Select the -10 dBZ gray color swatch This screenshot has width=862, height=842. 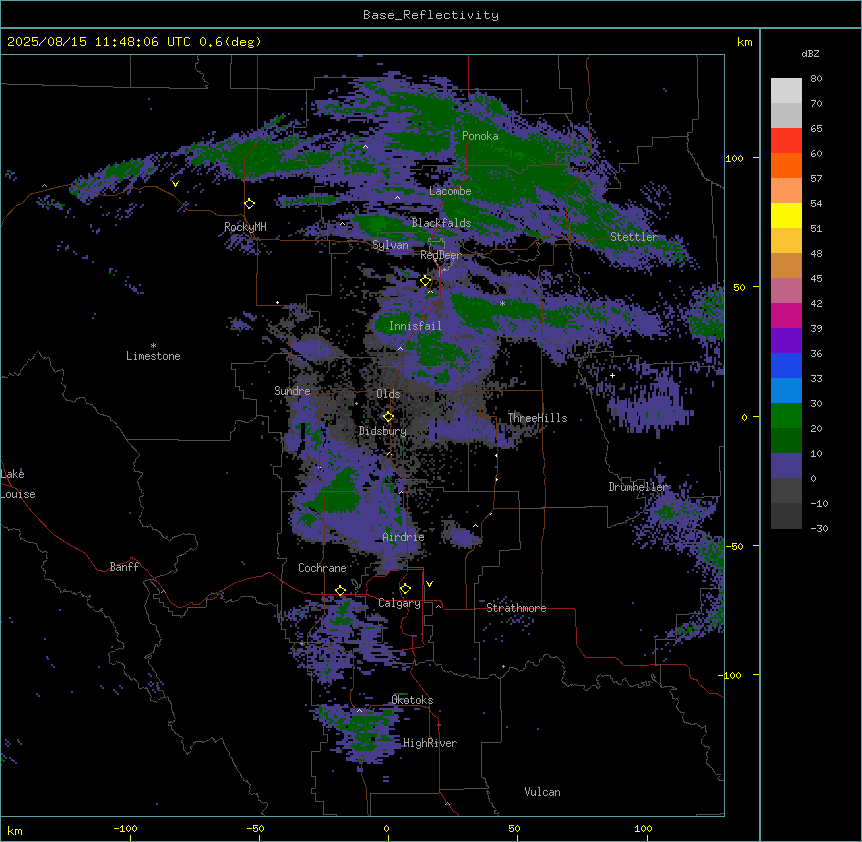click(786, 516)
